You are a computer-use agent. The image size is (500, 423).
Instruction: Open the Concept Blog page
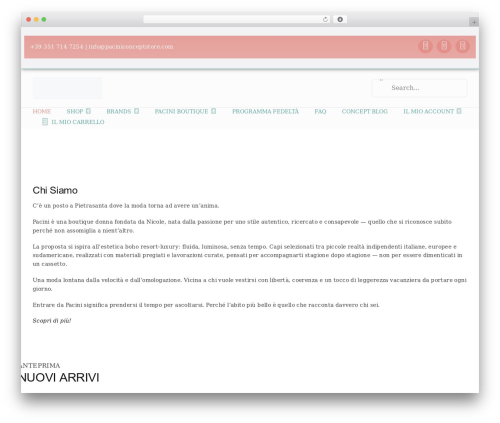click(365, 111)
